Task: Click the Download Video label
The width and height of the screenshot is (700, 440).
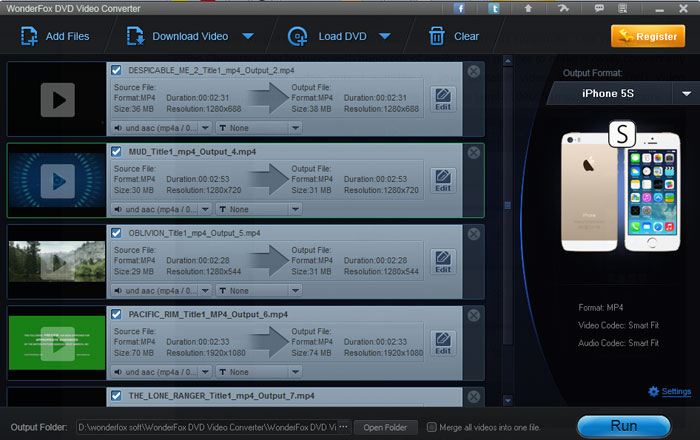Action: pyautogui.click(x=190, y=36)
